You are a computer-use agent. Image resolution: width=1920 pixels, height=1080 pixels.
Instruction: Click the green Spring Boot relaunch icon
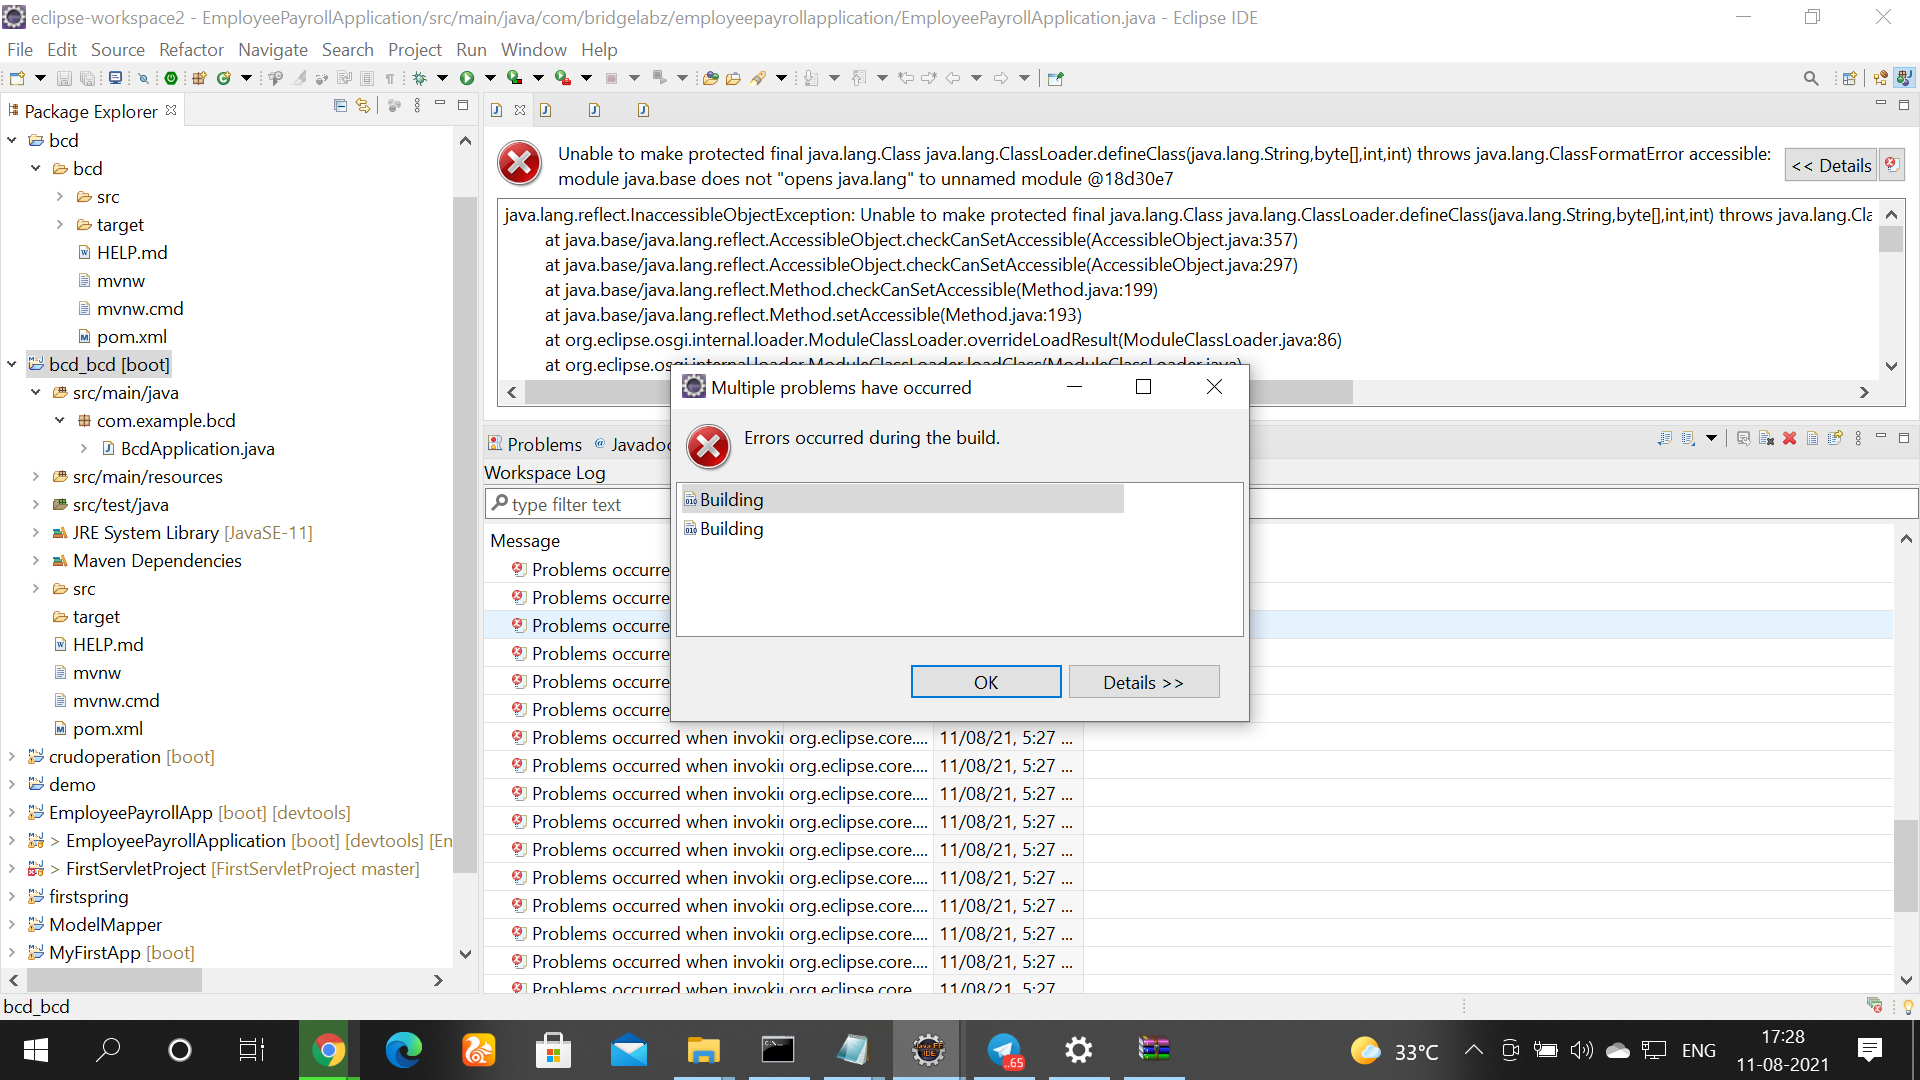(x=171, y=78)
